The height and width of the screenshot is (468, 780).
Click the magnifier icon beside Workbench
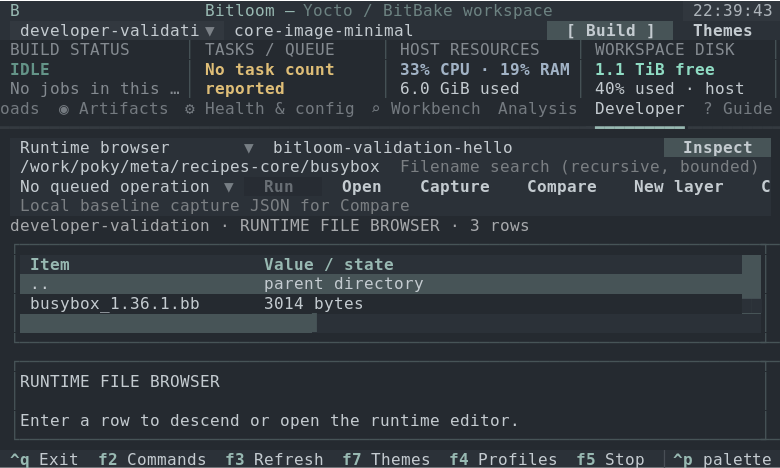[376, 109]
